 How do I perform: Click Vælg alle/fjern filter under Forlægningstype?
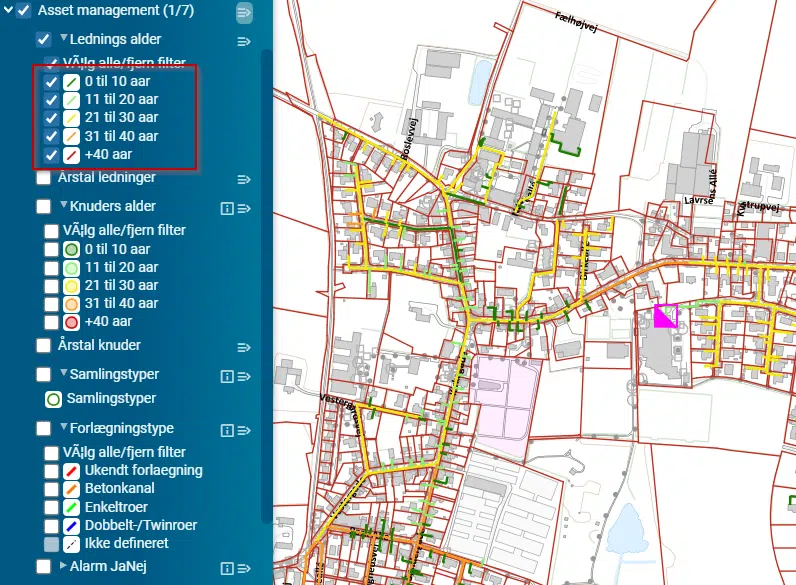[124, 452]
